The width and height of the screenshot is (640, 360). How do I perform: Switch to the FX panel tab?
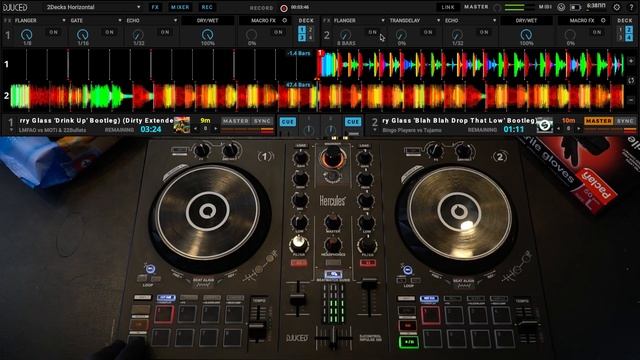coord(155,7)
